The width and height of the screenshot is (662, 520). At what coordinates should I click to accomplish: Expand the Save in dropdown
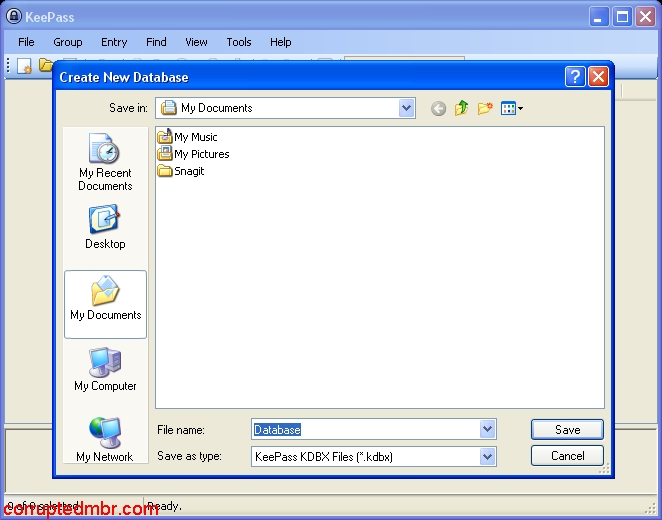click(406, 108)
